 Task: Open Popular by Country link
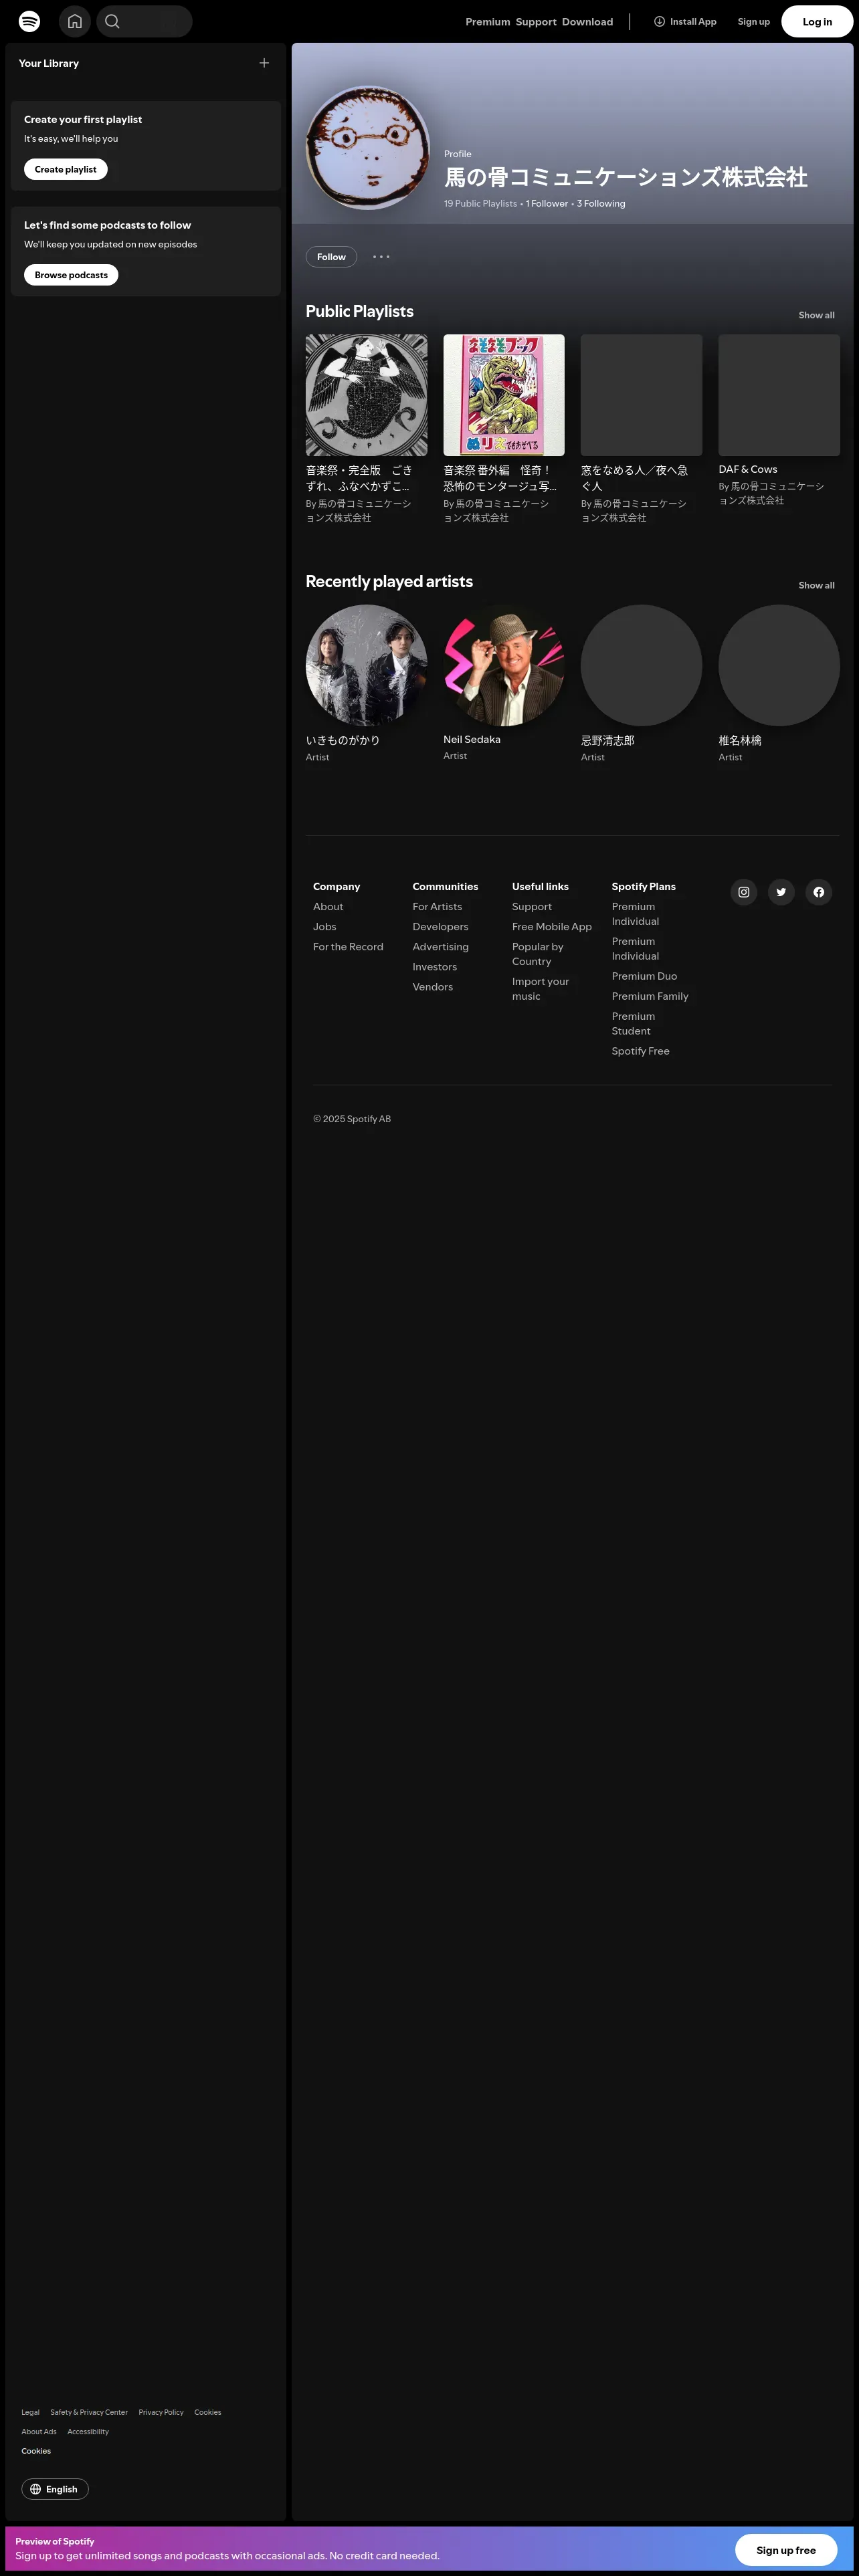click(x=538, y=954)
